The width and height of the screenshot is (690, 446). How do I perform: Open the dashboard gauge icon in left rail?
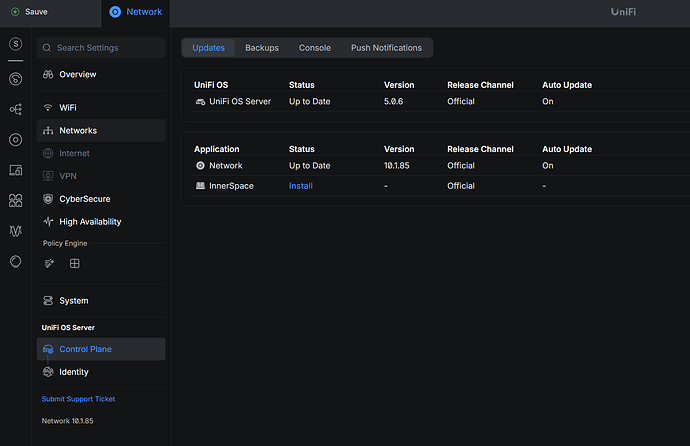click(x=16, y=79)
